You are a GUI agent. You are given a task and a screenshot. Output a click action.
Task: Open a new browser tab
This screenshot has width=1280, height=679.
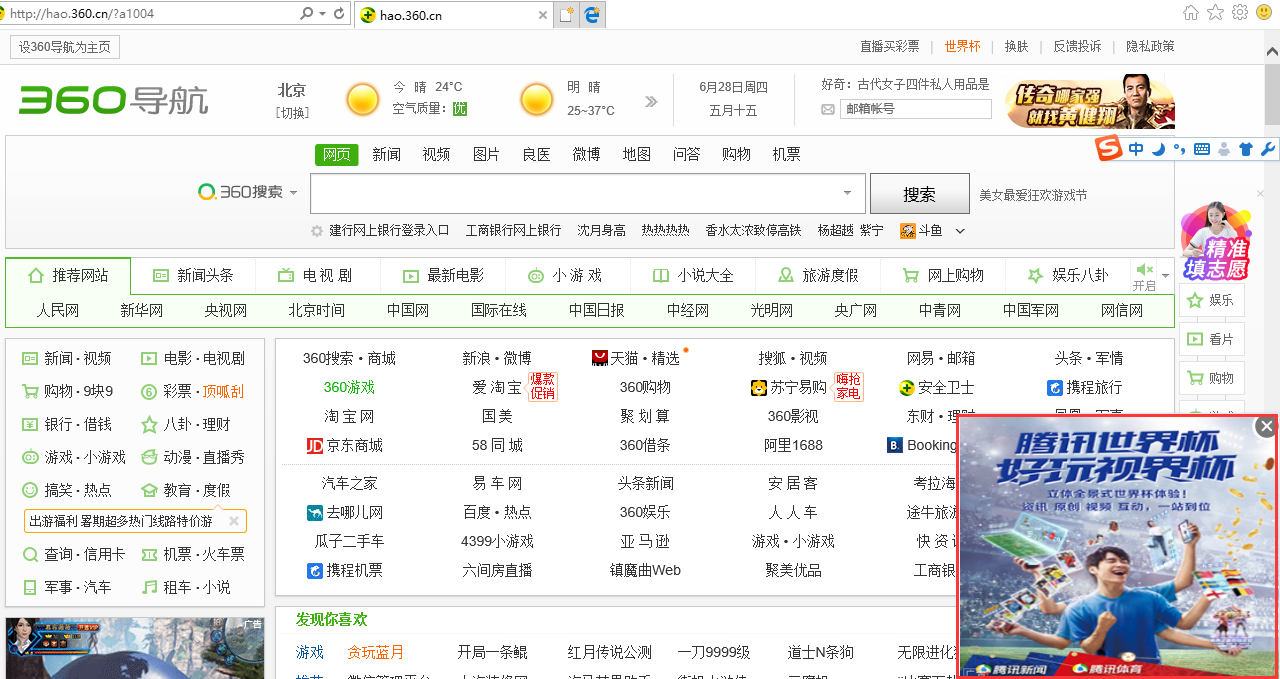568,15
